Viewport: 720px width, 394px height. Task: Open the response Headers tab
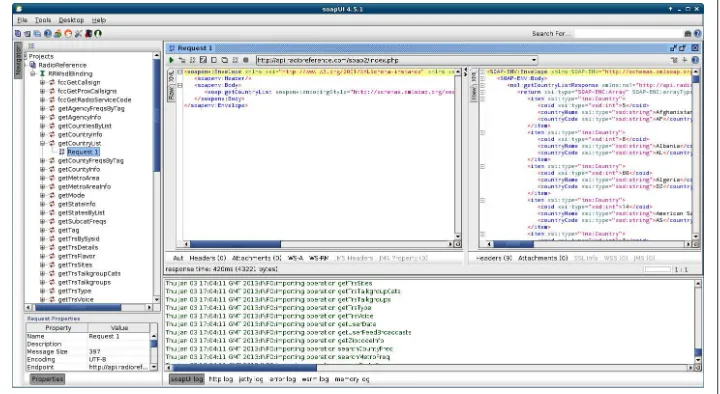tap(494, 258)
